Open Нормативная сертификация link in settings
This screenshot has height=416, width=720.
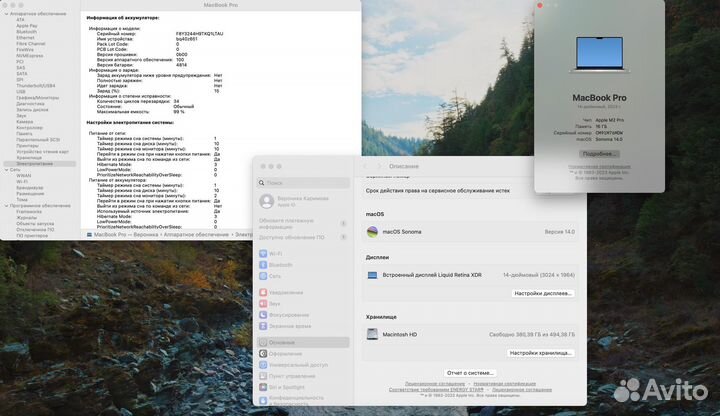[x=505, y=383]
